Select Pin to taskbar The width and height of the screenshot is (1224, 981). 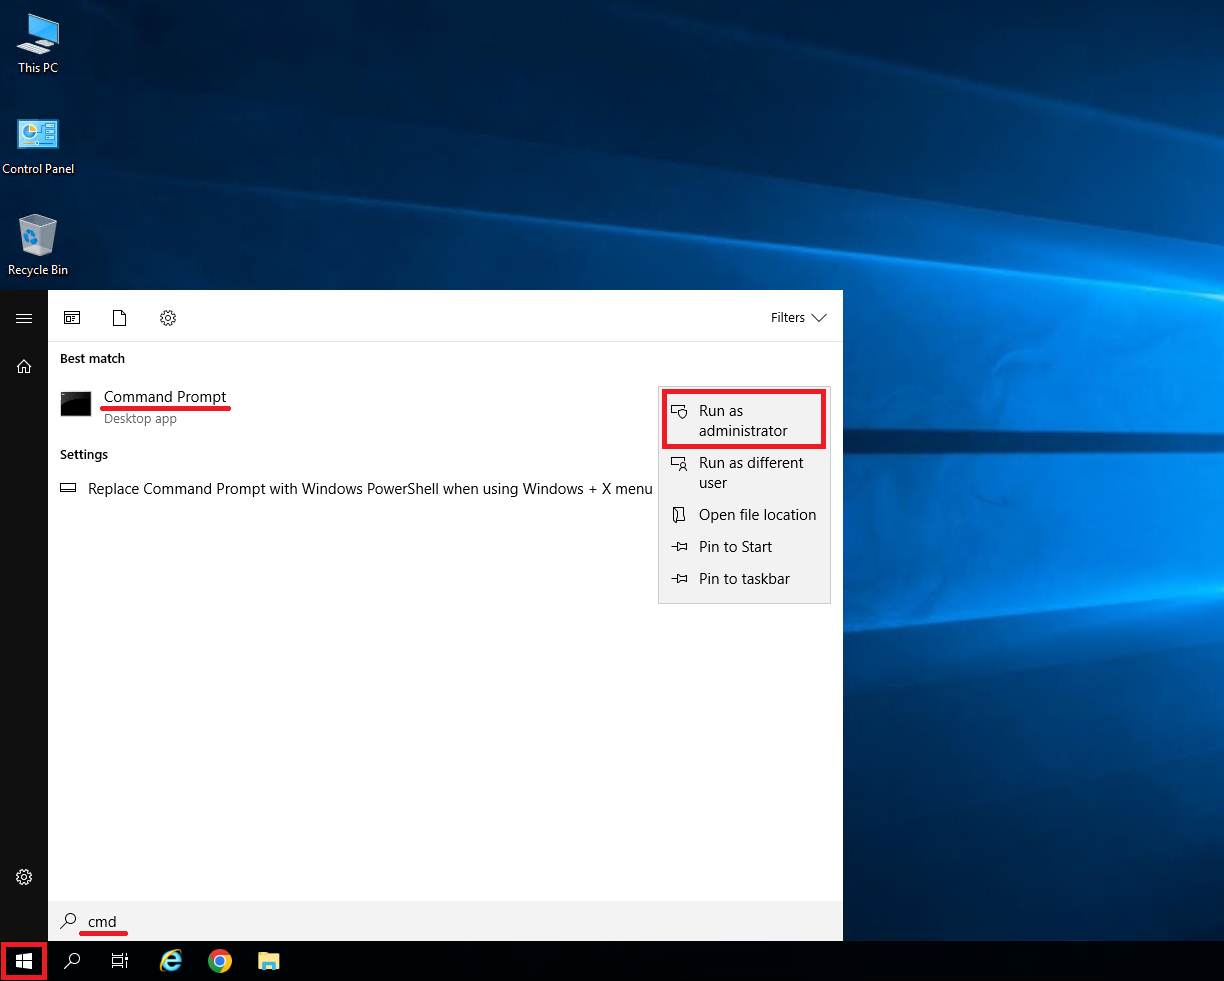pos(744,579)
